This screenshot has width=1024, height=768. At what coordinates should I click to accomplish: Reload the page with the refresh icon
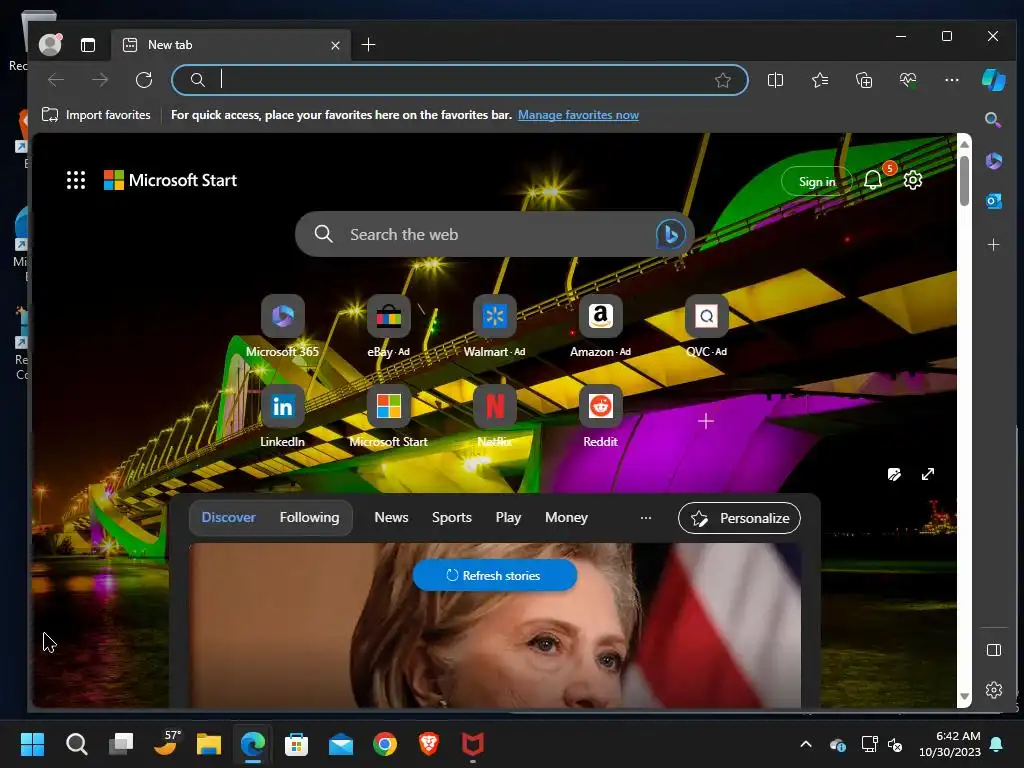[x=144, y=80]
